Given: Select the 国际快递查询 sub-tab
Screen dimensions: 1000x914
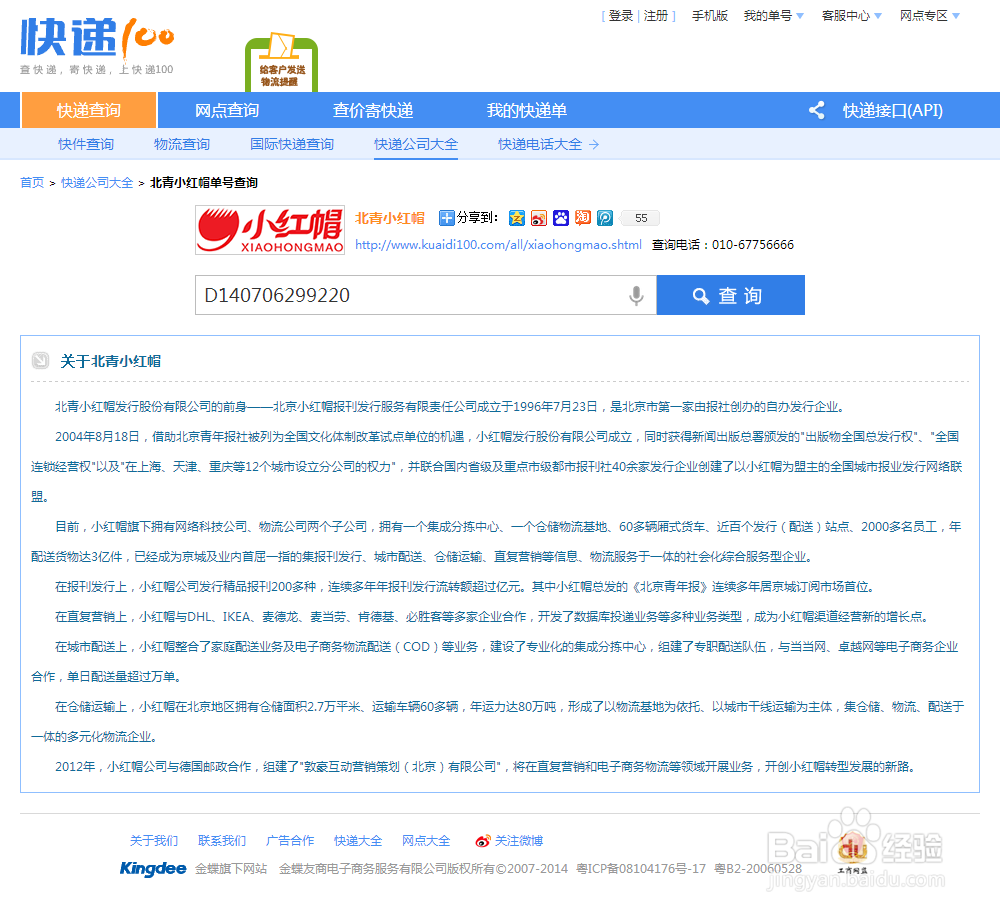Looking at the screenshot, I should (x=292, y=144).
